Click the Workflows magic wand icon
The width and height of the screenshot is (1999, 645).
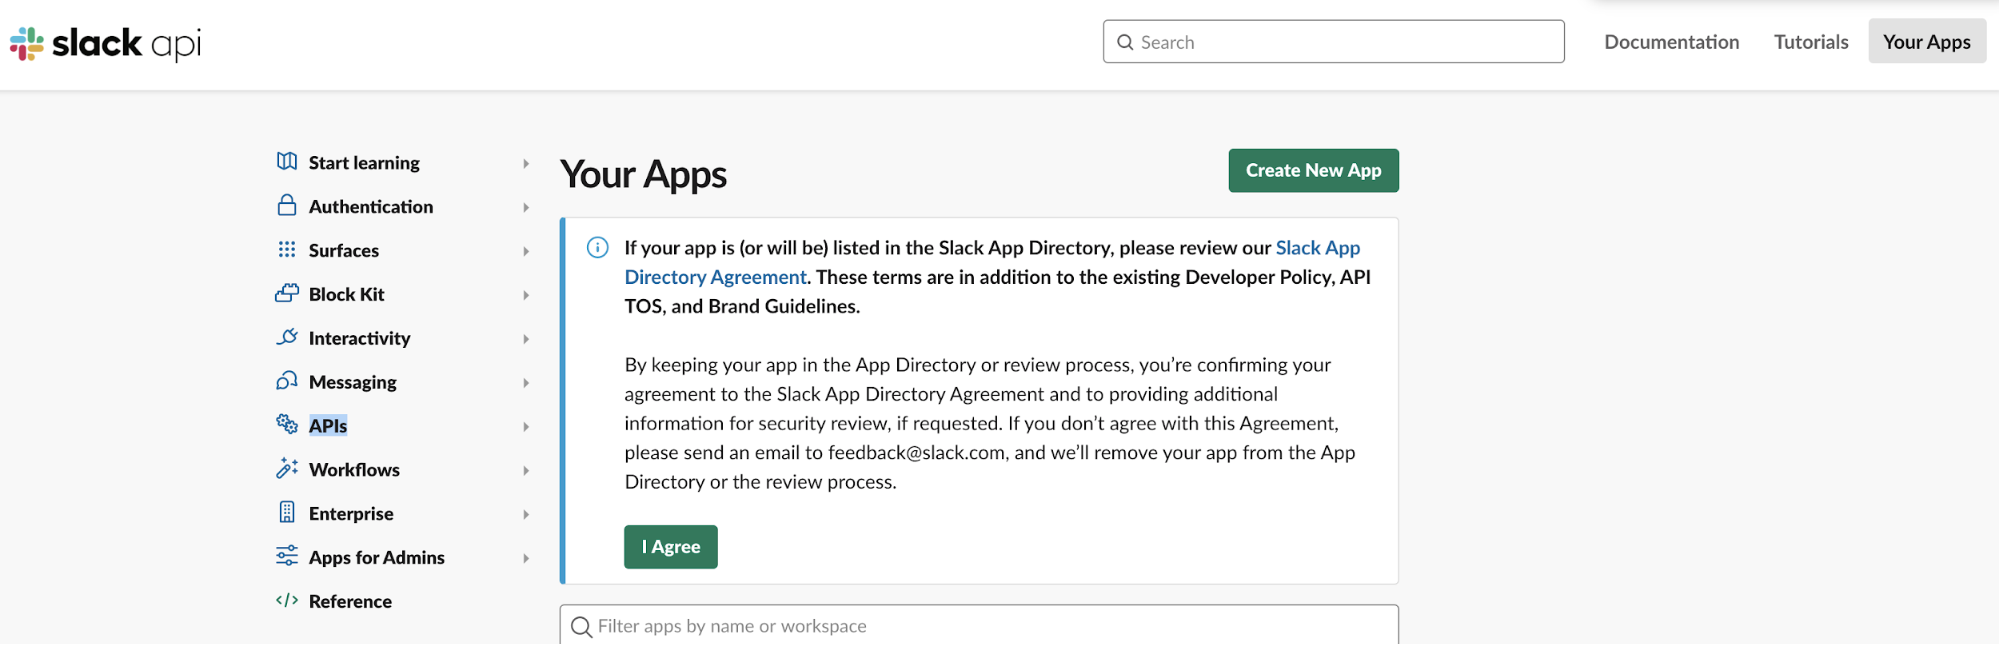coord(287,469)
